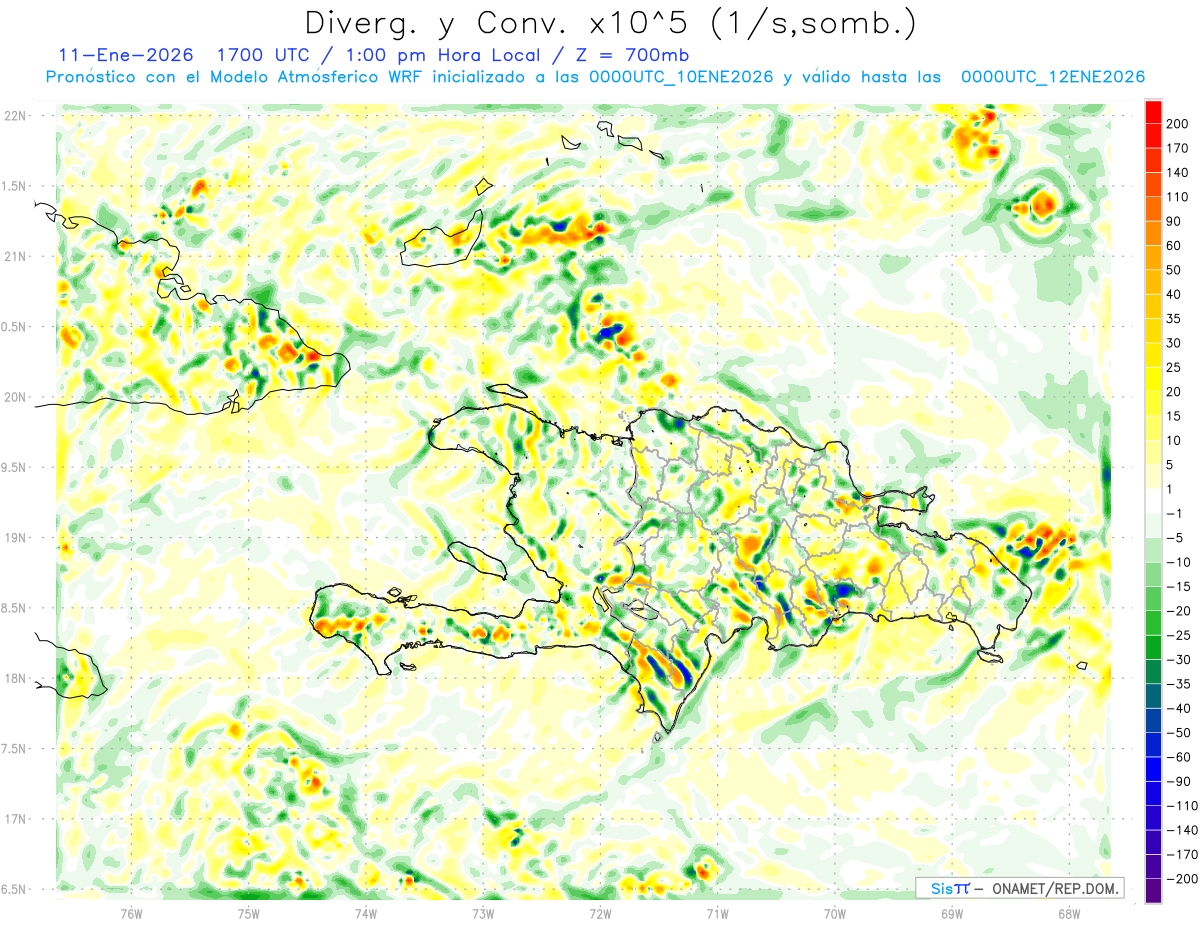Click the '75W' longitude label
The height and width of the screenshot is (927, 1200).
point(248,912)
